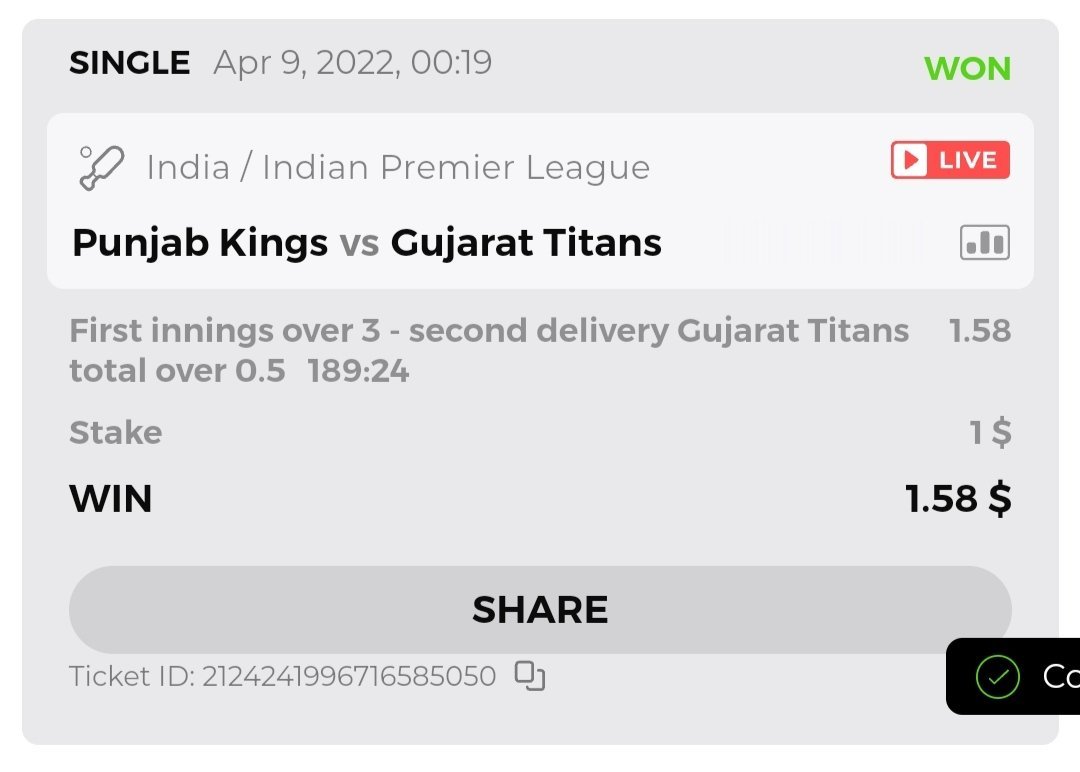Select the Punjab Kings team name
This screenshot has height=772, width=1080.
(200, 243)
